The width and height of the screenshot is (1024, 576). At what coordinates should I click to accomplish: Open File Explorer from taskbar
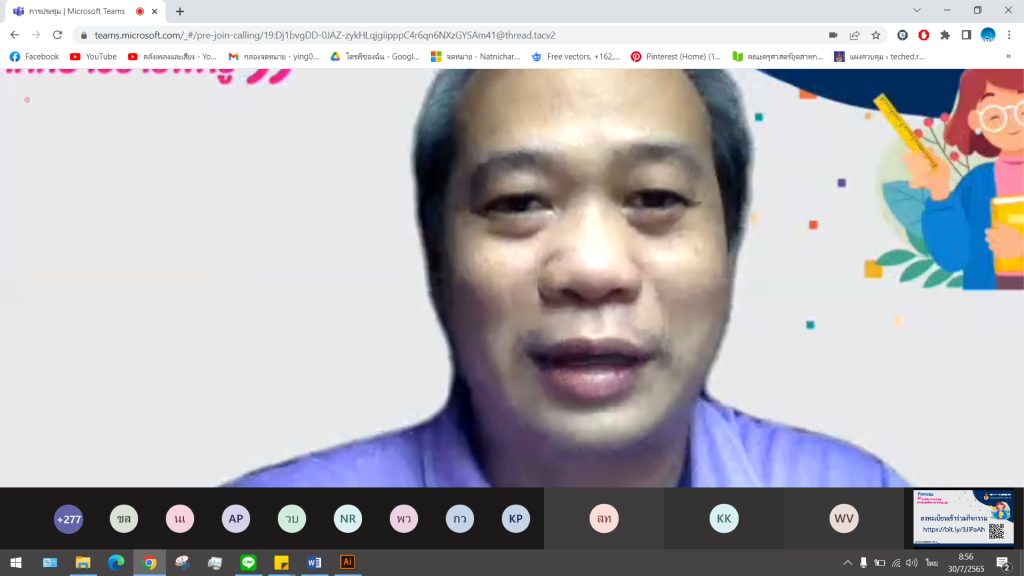point(83,562)
